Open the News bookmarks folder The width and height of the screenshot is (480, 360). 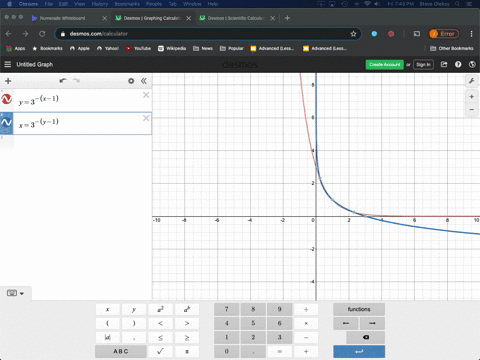pyautogui.click(x=203, y=48)
